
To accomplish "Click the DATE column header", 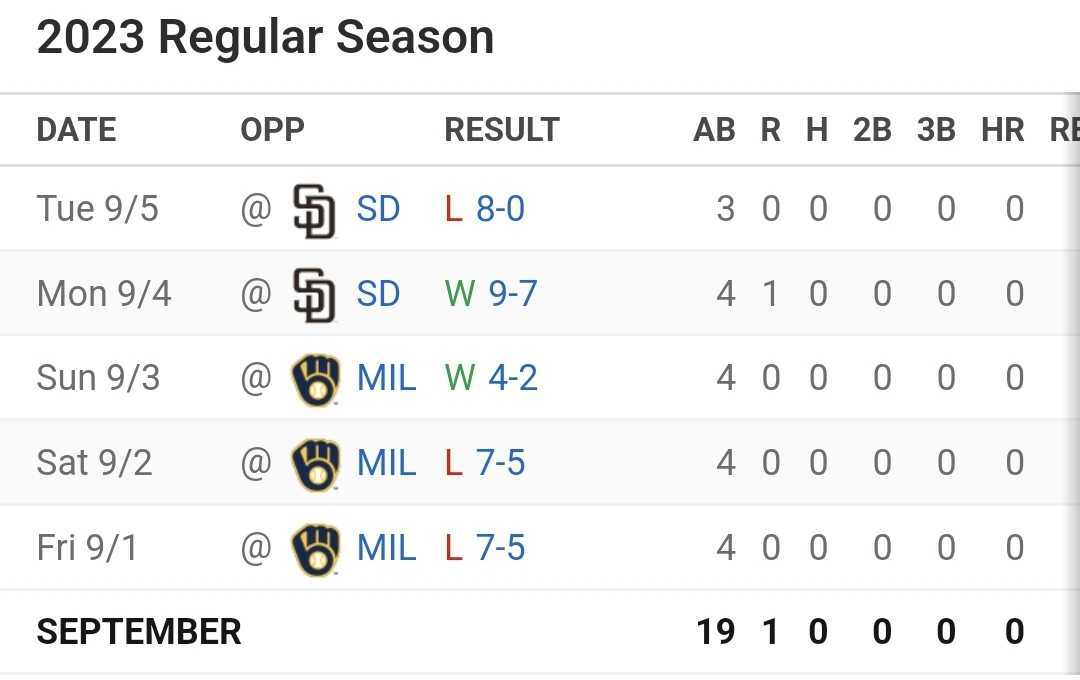I will point(76,130).
